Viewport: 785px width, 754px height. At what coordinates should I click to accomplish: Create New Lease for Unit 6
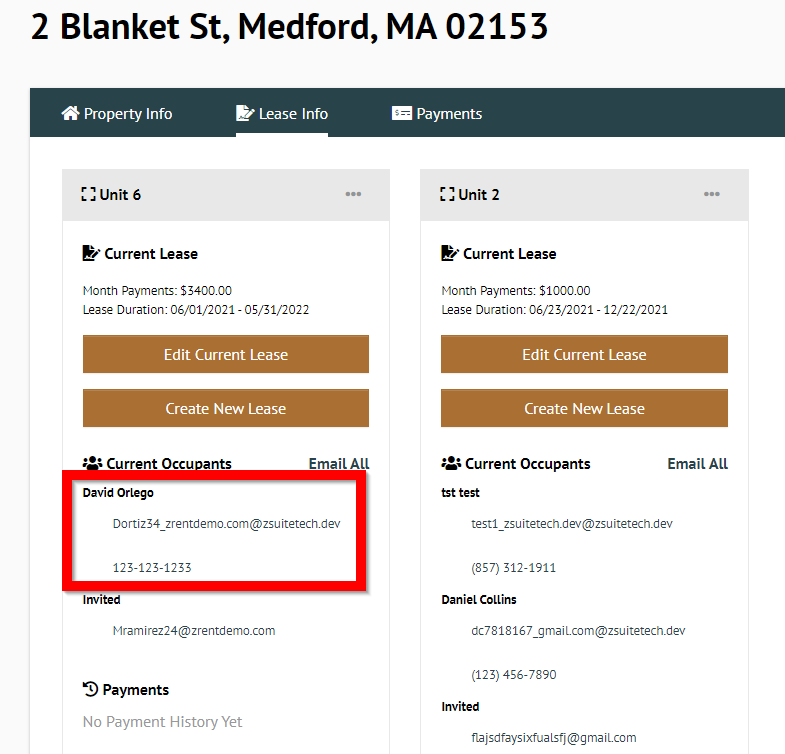tap(226, 408)
